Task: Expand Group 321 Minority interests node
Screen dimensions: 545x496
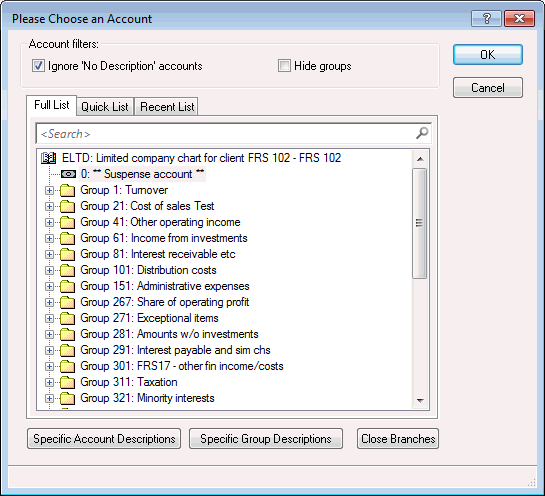Action: point(49,398)
